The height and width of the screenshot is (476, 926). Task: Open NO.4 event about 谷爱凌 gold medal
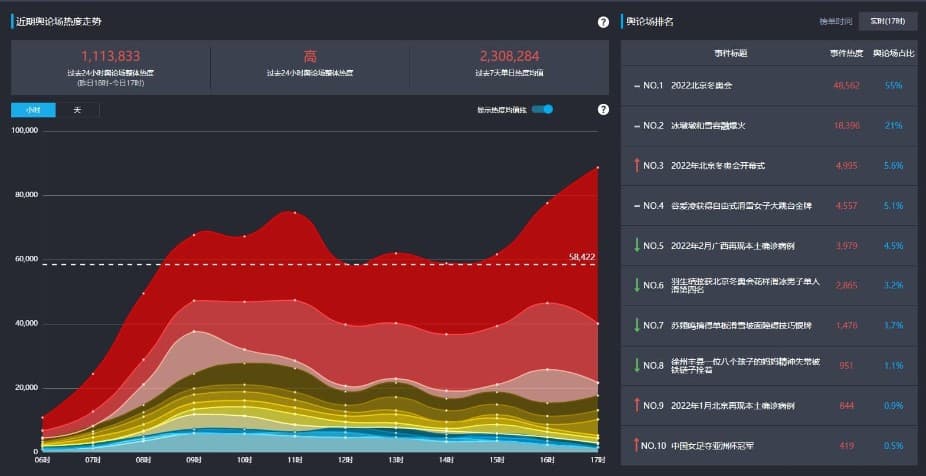741,206
